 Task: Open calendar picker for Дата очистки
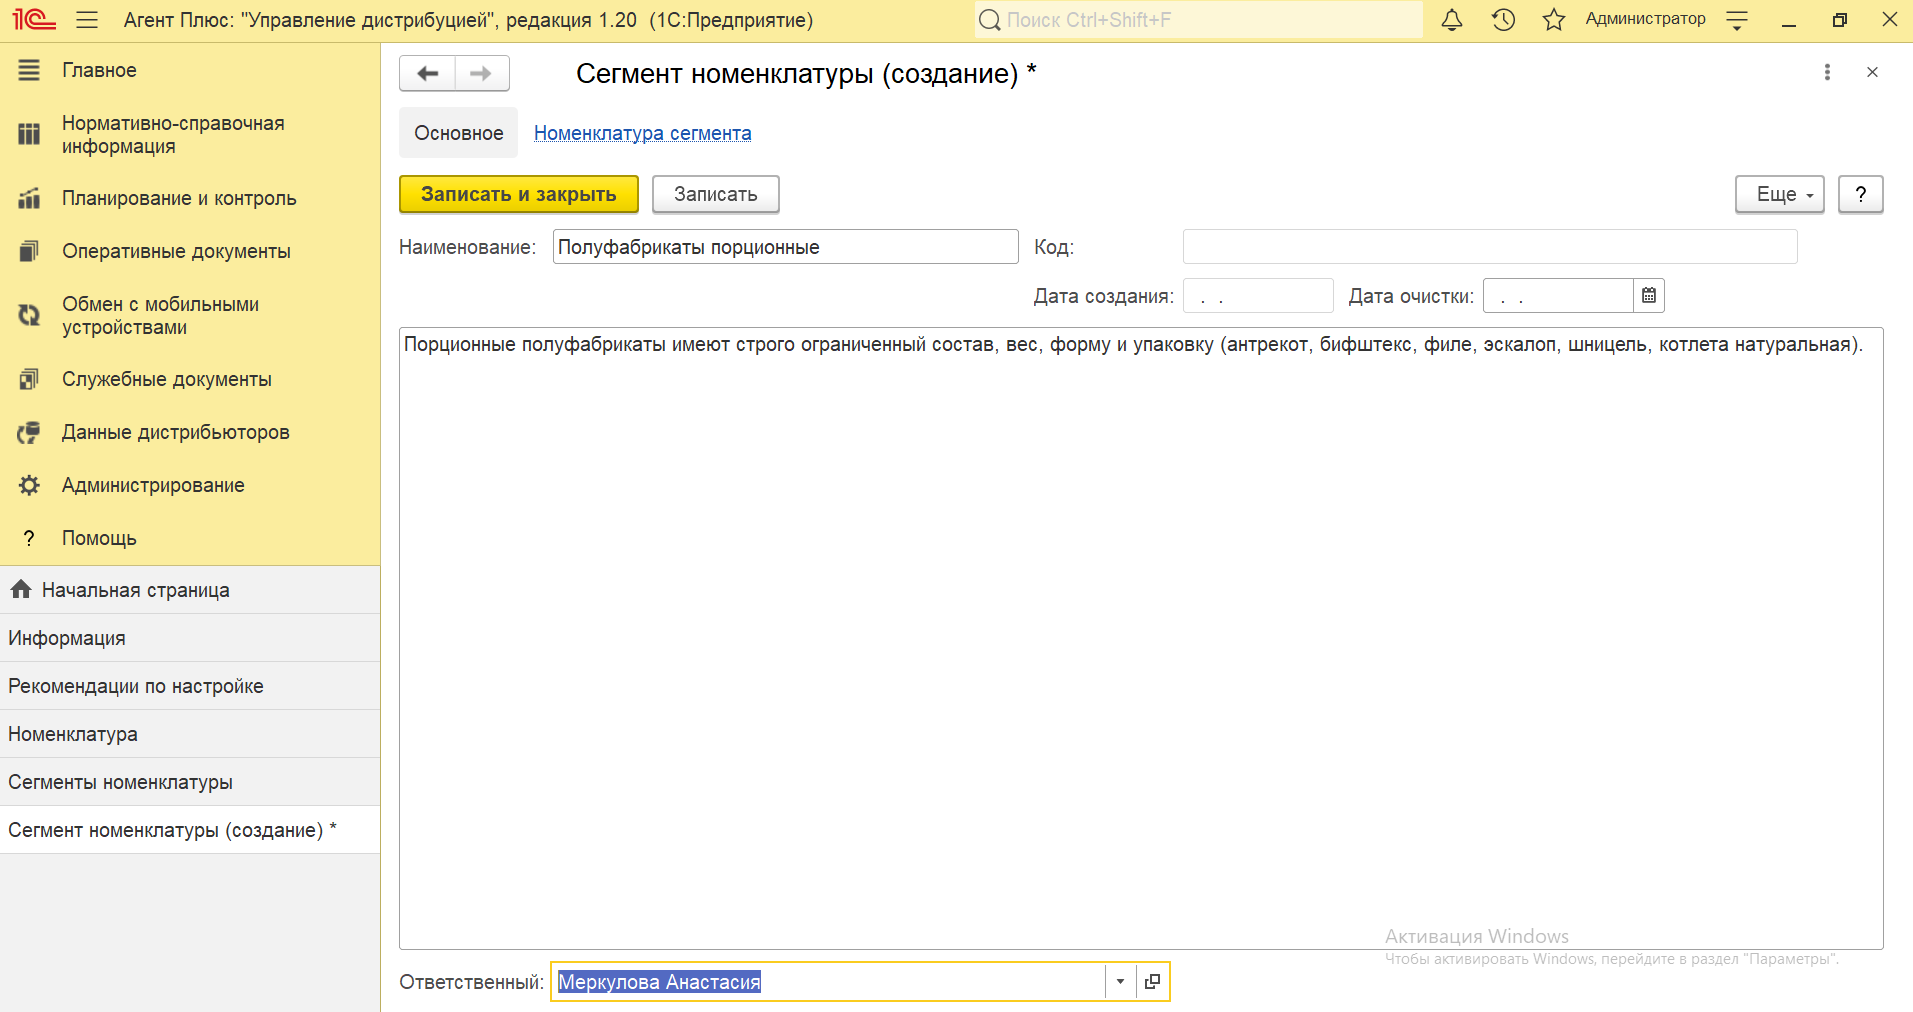coord(1648,296)
